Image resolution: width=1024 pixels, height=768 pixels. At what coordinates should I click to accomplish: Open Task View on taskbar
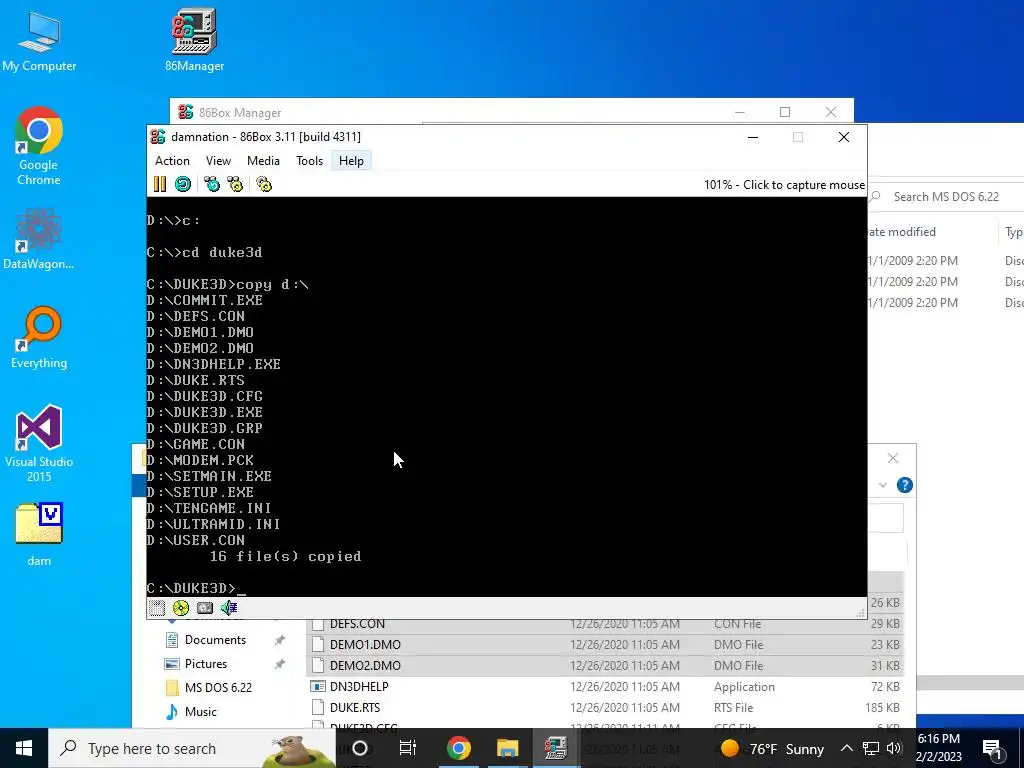(x=408, y=748)
